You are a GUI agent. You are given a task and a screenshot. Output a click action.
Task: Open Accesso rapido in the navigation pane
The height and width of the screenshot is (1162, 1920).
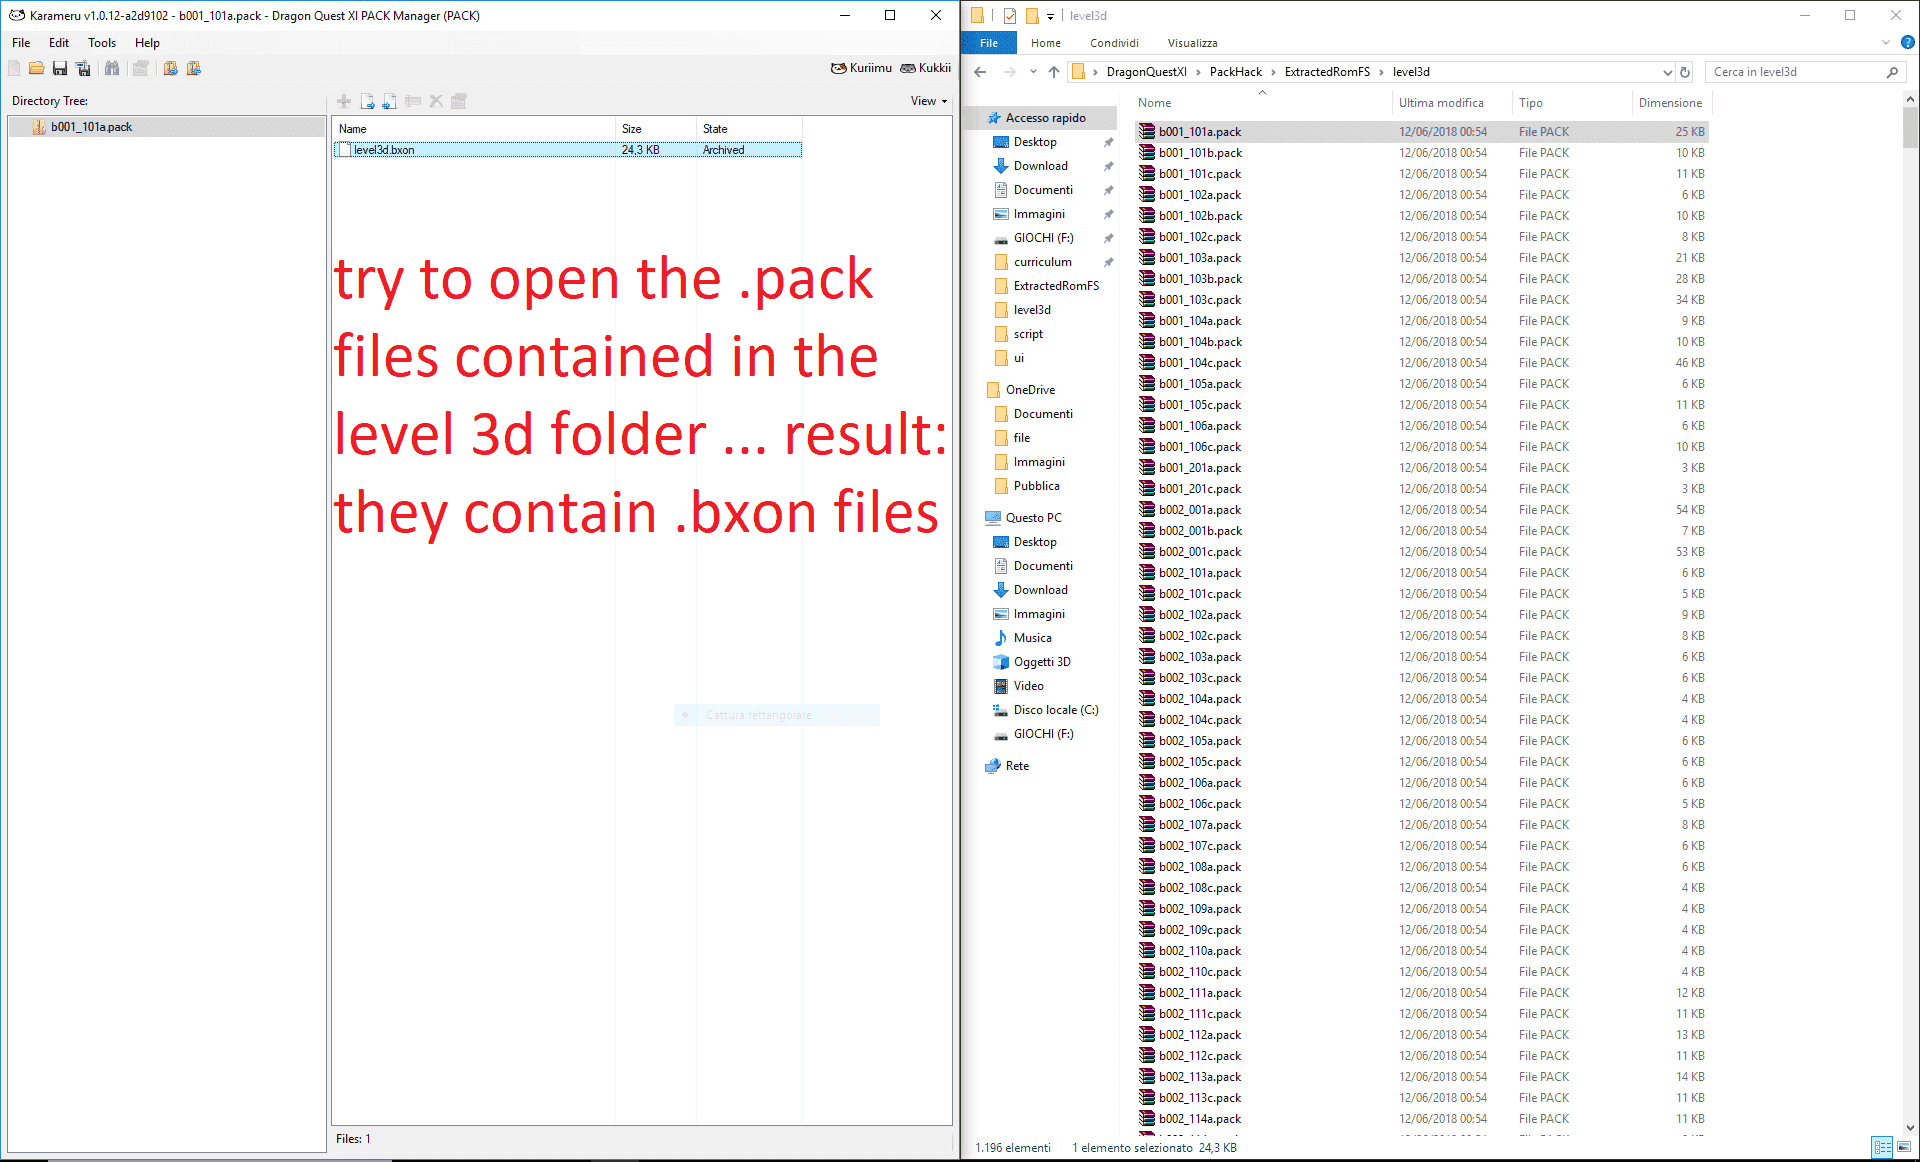click(1045, 118)
